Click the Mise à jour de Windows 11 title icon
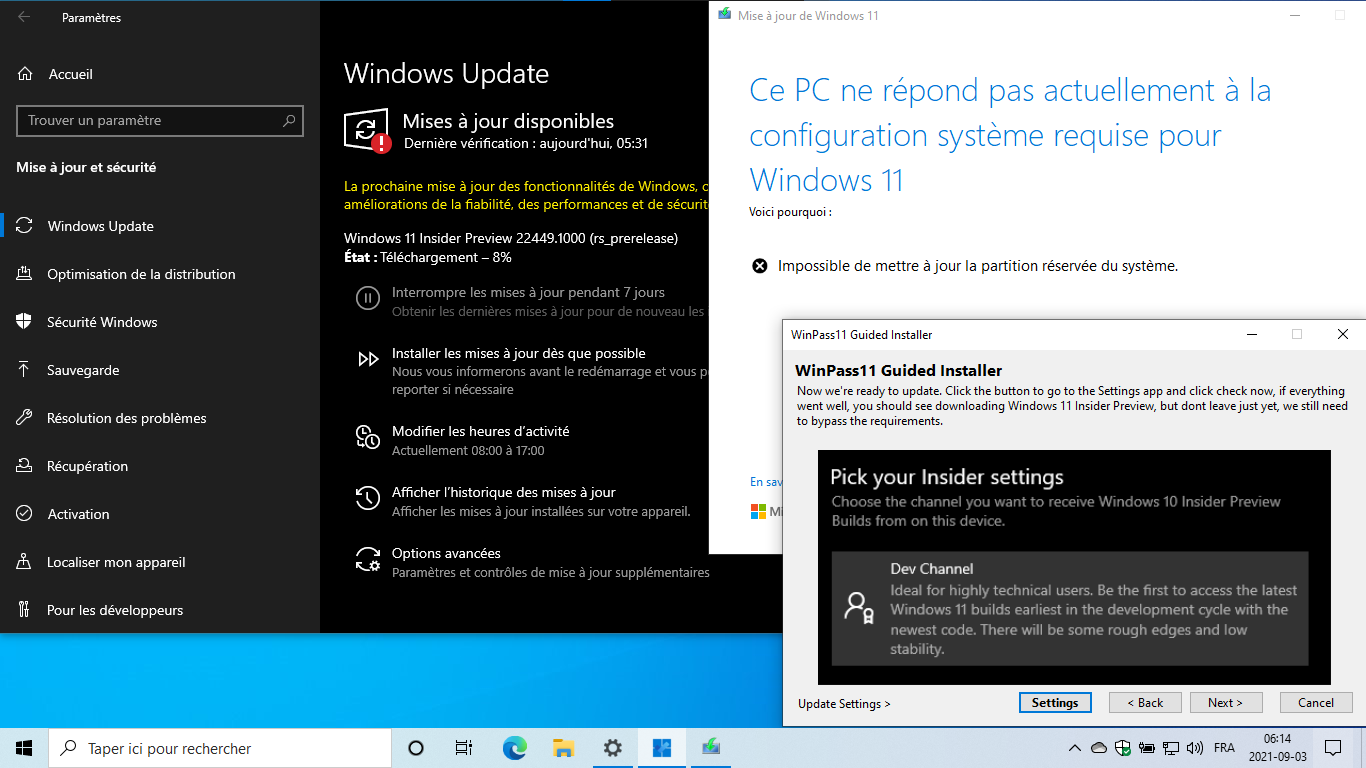The height and width of the screenshot is (768, 1366). [725, 15]
